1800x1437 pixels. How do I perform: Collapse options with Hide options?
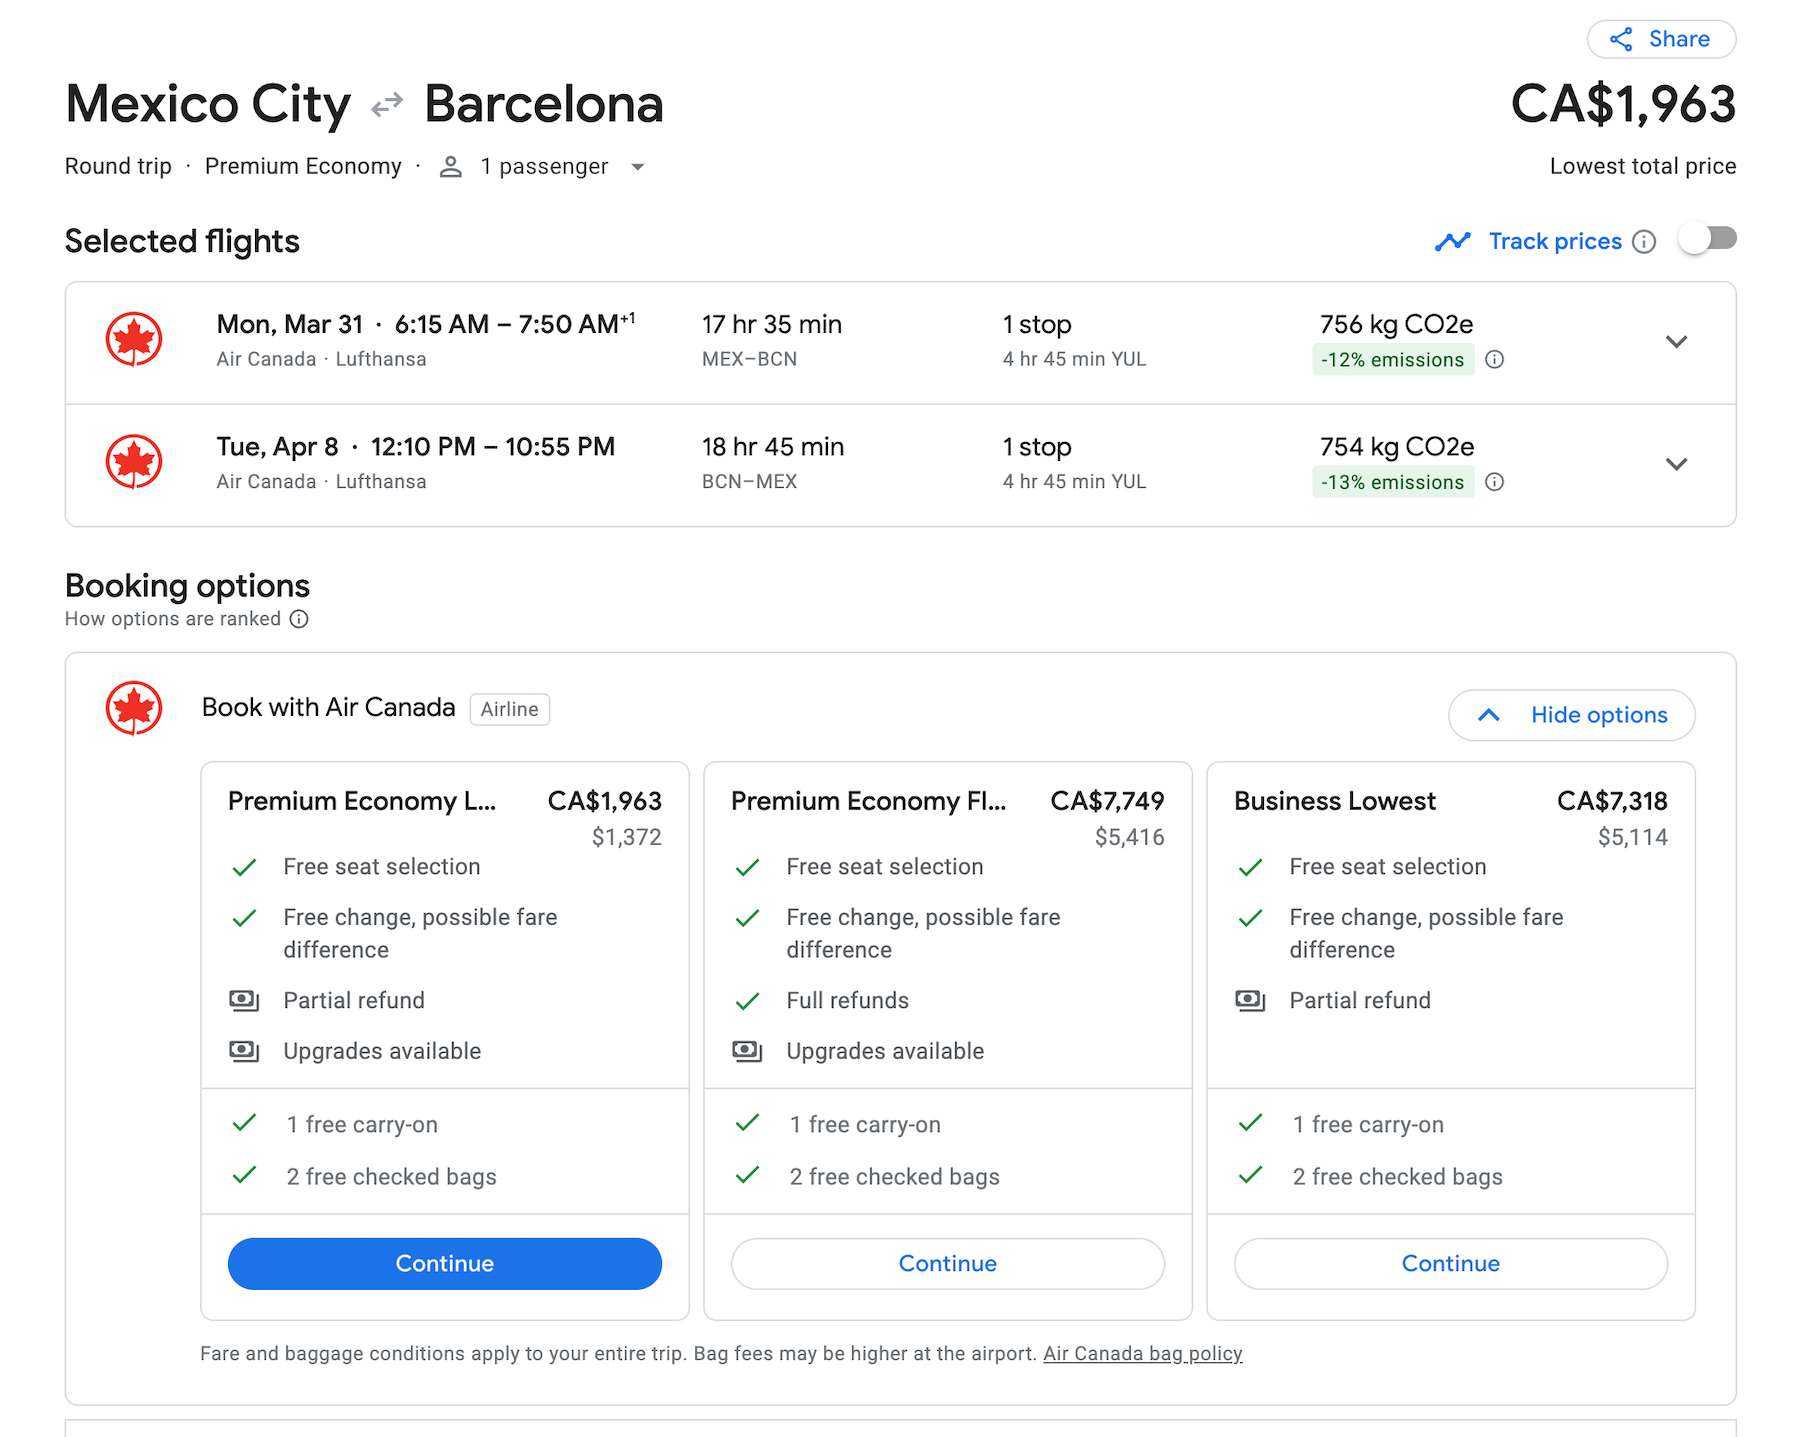coord(1571,715)
